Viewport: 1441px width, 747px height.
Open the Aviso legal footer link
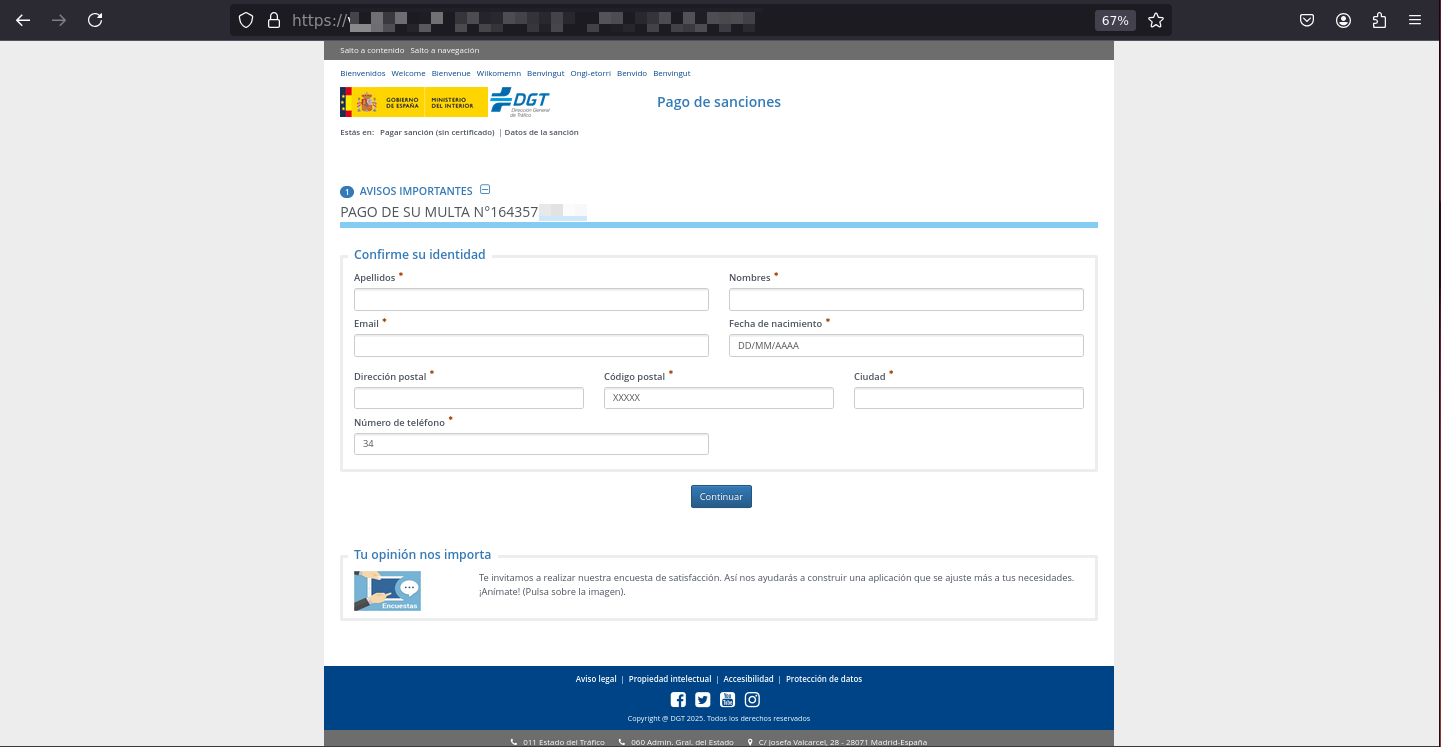596,679
